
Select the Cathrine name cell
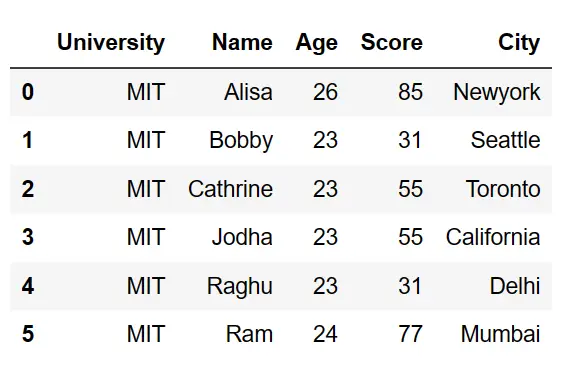[x=230, y=189]
